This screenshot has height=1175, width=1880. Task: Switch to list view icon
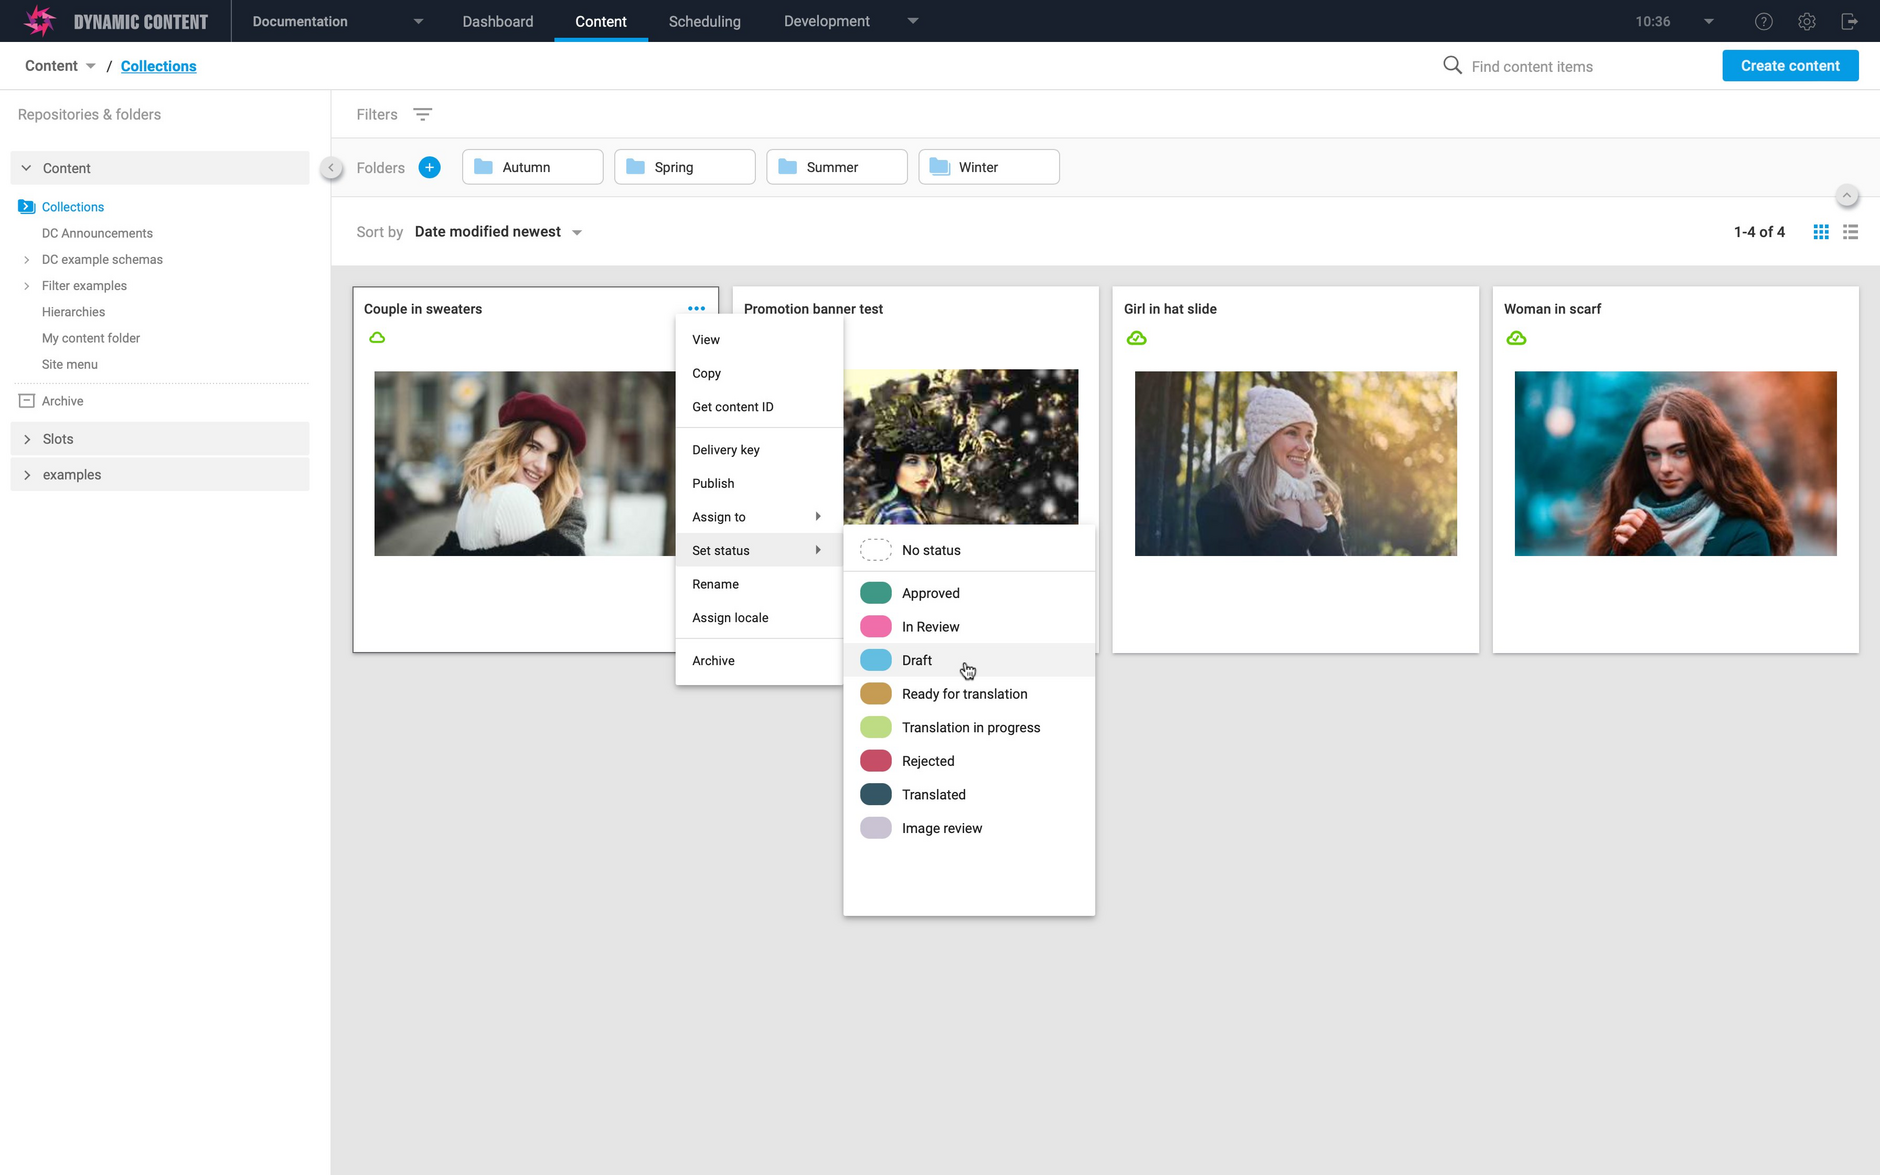(1851, 232)
